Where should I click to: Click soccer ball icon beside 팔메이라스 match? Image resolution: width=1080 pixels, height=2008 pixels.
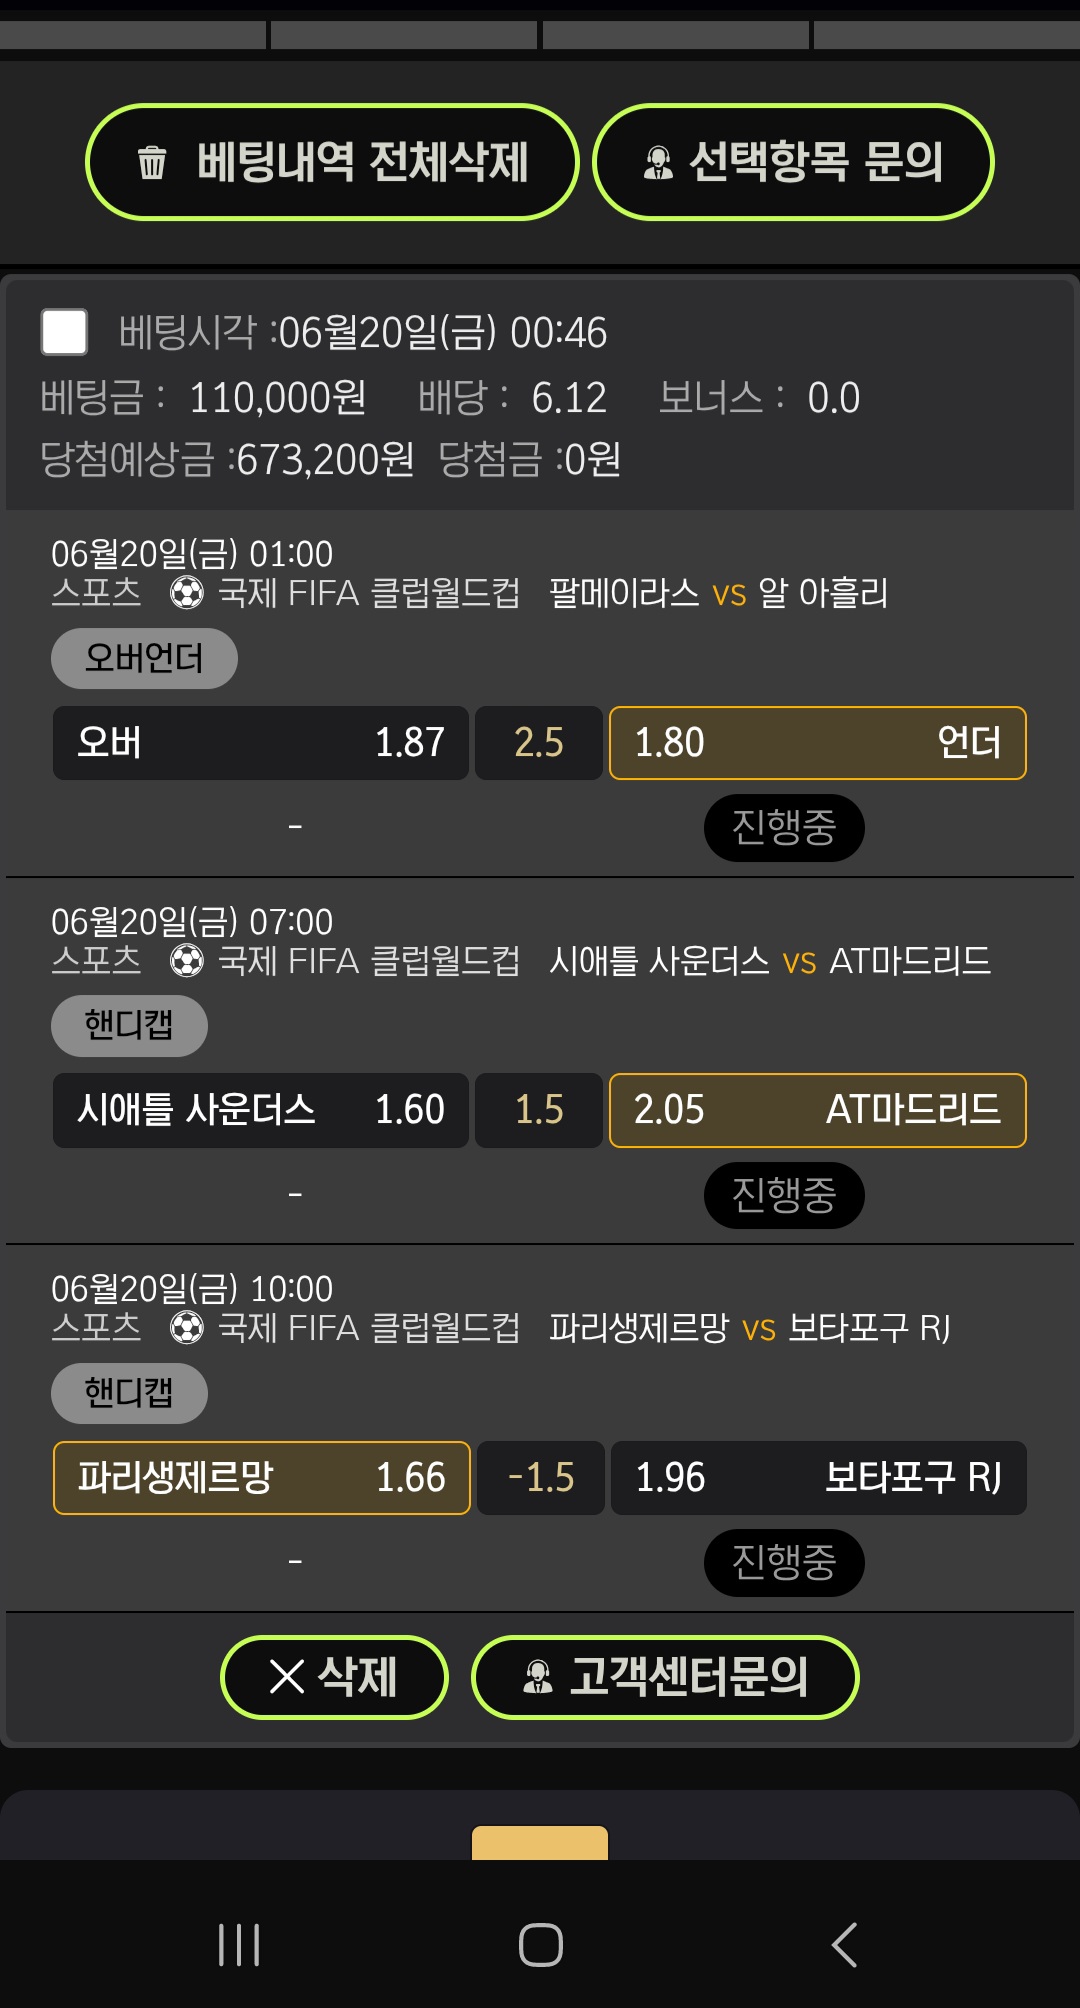[187, 593]
